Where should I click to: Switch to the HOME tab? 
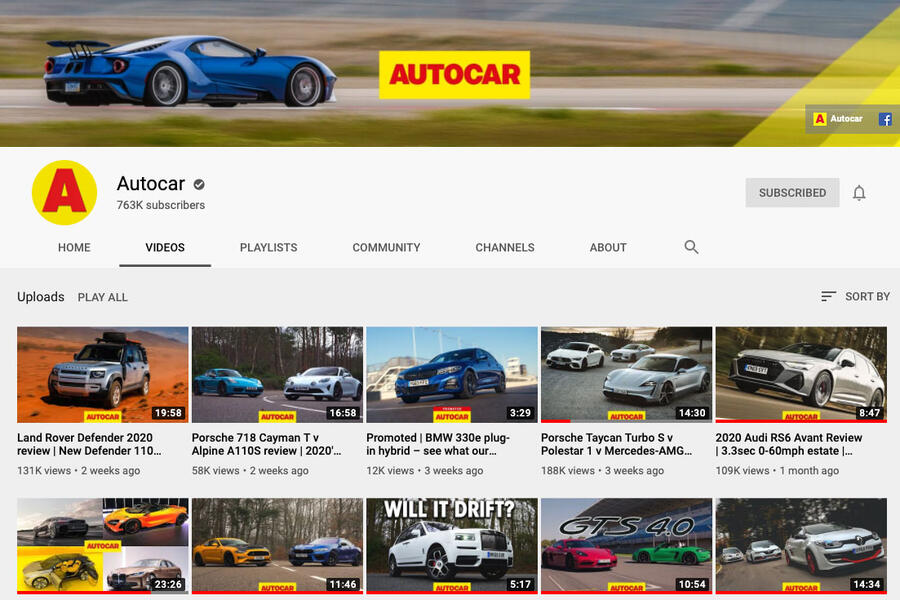click(x=74, y=247)
